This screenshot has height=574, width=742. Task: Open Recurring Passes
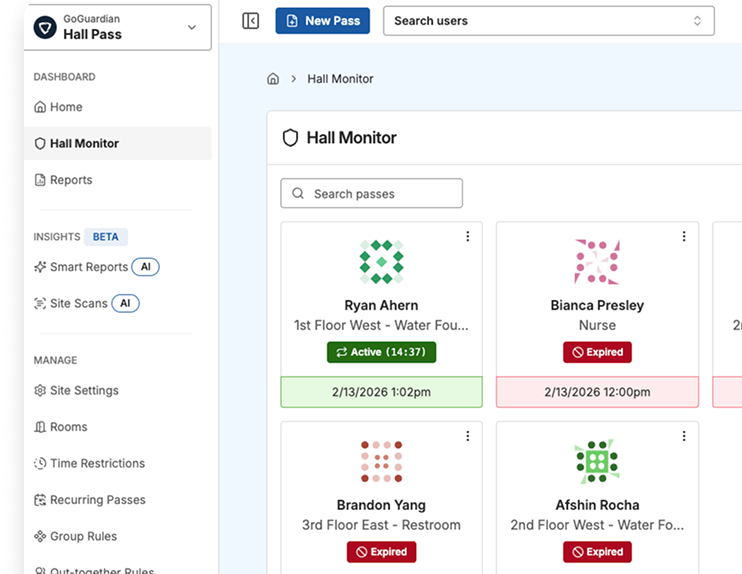tap(117, 500)
